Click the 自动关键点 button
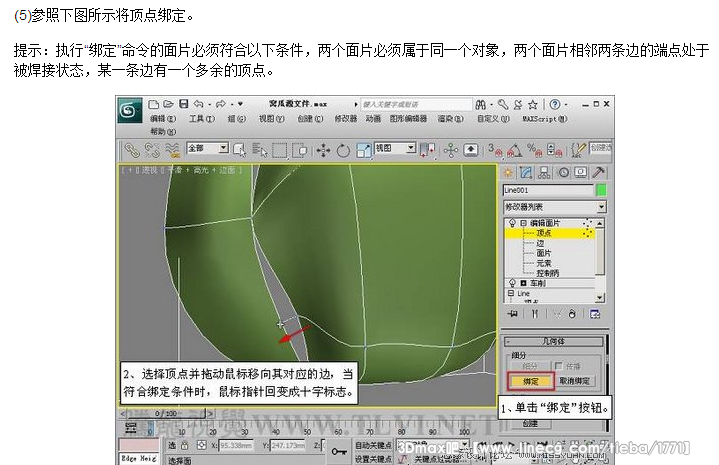 click(x=373, y=445)
